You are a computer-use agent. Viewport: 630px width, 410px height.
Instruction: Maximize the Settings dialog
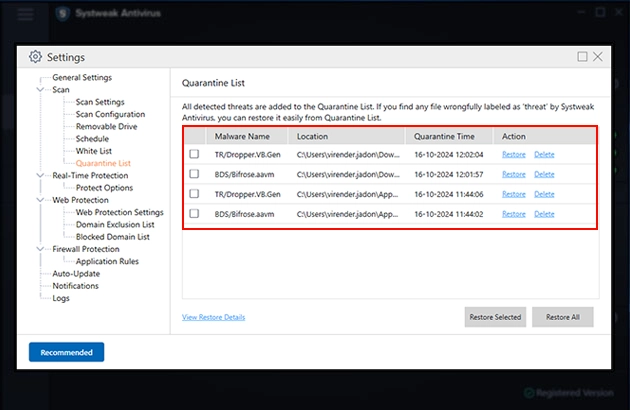click(582, 57)
